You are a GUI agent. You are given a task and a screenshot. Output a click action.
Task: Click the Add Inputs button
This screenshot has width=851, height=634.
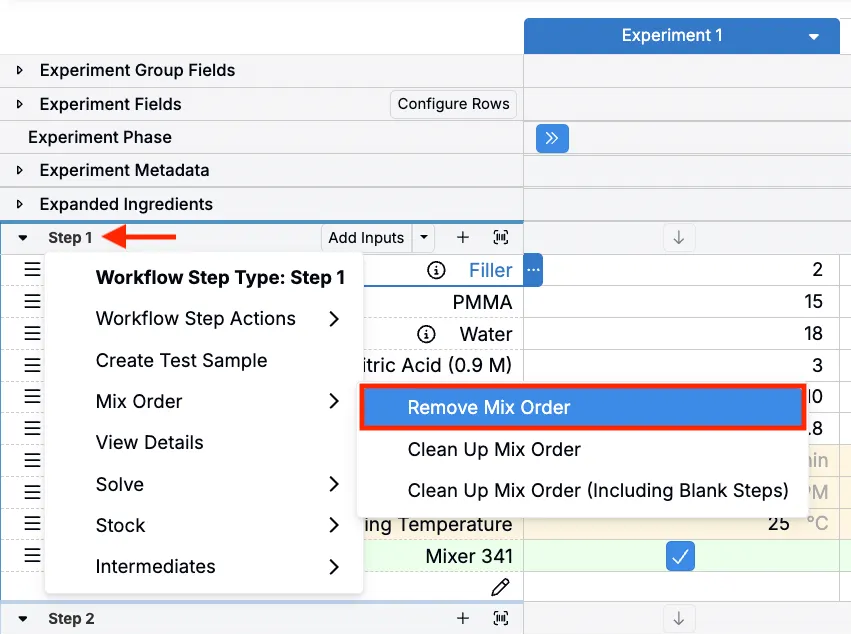point(366,238)
